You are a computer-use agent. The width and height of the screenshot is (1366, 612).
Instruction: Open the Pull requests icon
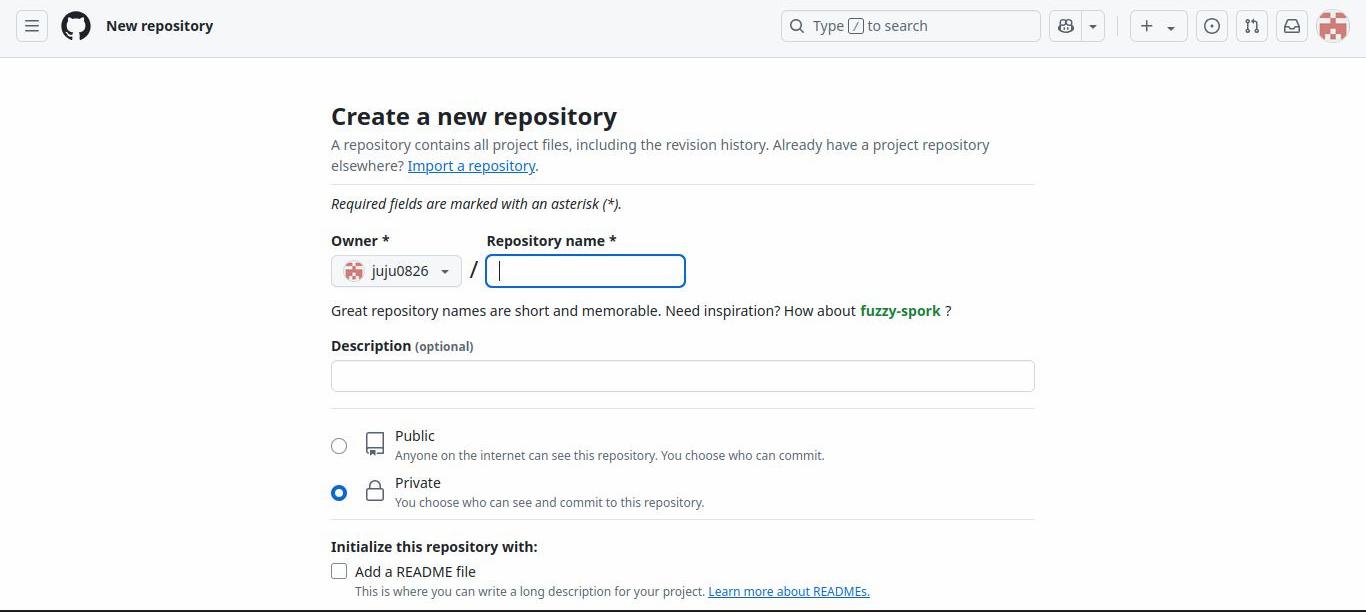1252,26
